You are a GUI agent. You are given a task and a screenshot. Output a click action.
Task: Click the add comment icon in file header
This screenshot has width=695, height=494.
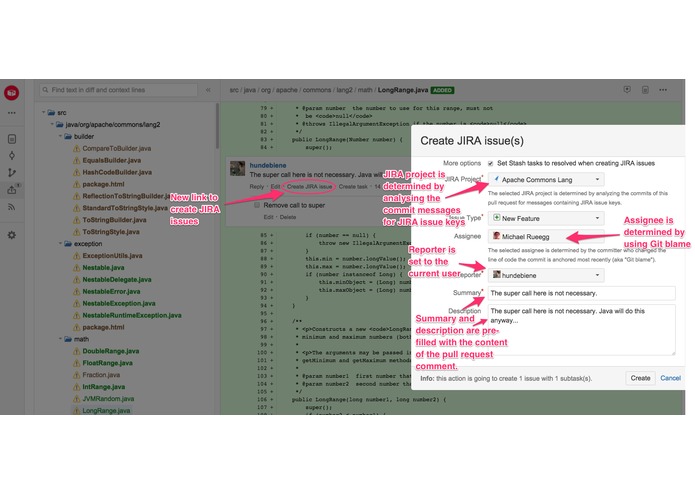tap(627, 89)
